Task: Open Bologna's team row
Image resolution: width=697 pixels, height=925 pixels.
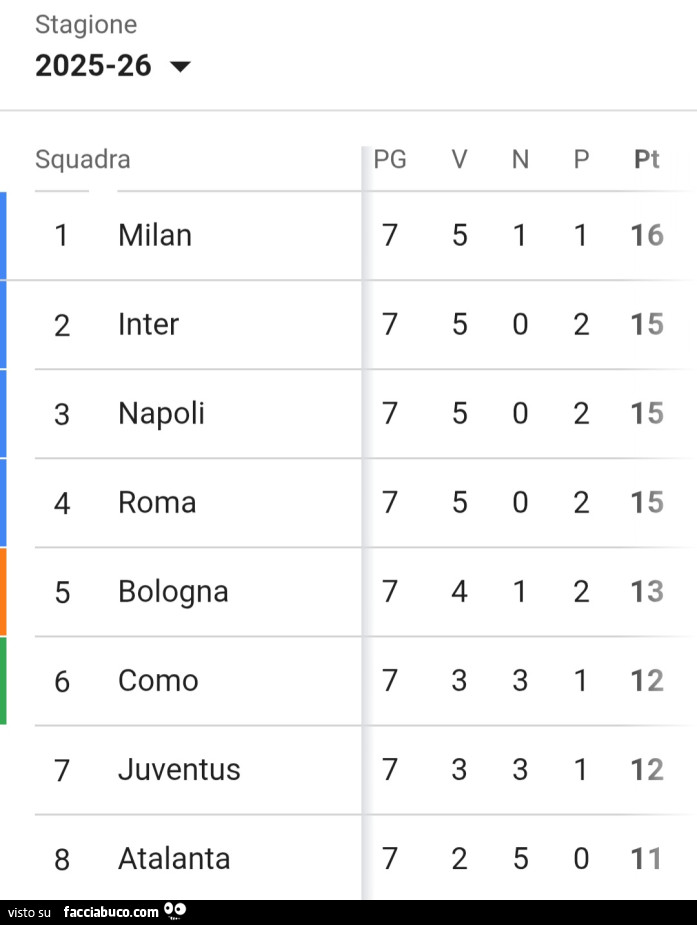Action: [173, 591]
